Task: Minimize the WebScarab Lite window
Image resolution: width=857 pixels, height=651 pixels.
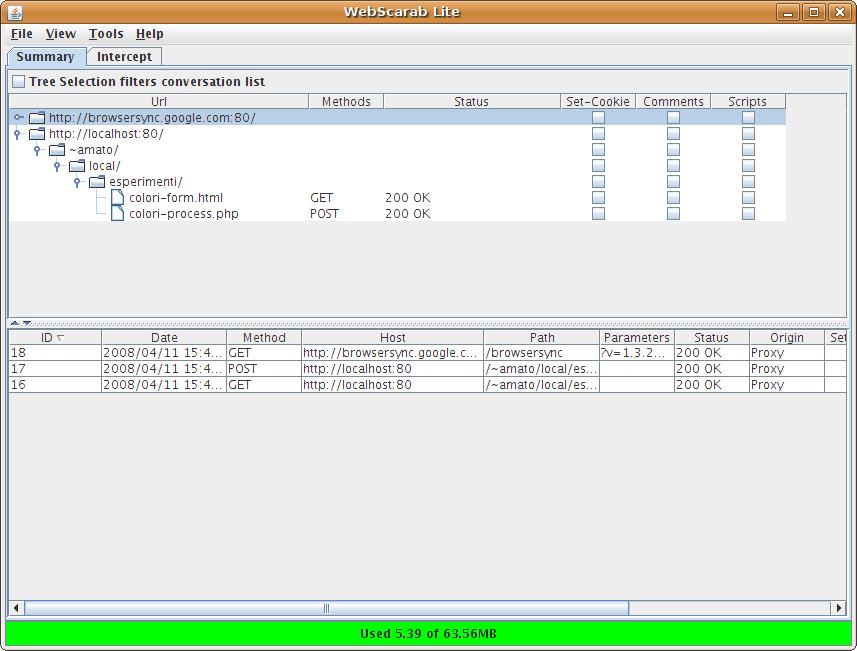Action: (x=788, y=12)
